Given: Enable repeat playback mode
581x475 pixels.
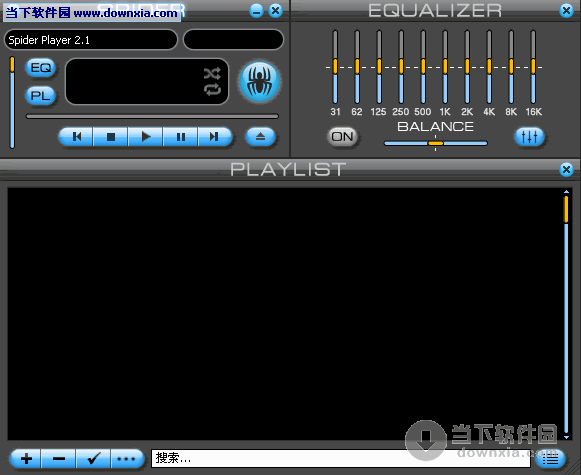Looking at the screenshot, I should pos(212,89).
